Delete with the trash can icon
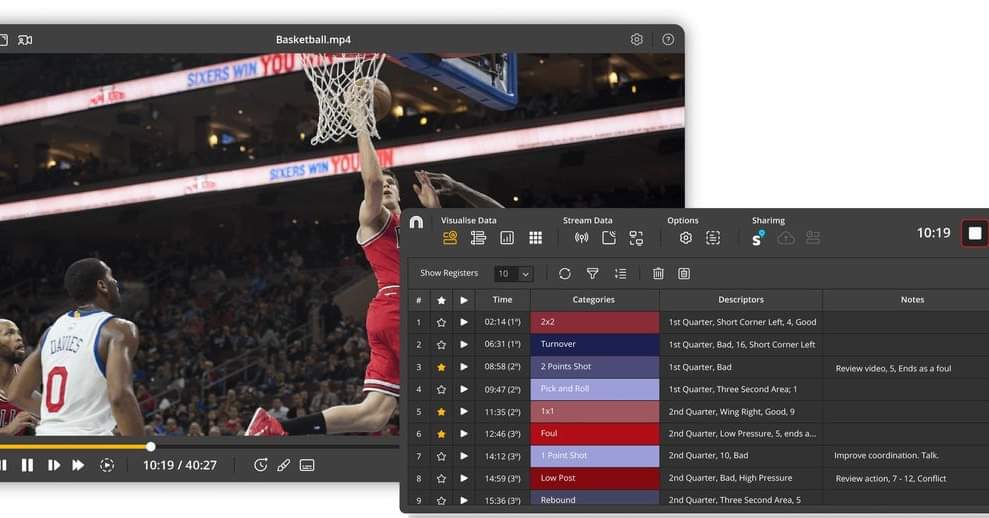Screen dimensions: 989x518 coord(658,273)
